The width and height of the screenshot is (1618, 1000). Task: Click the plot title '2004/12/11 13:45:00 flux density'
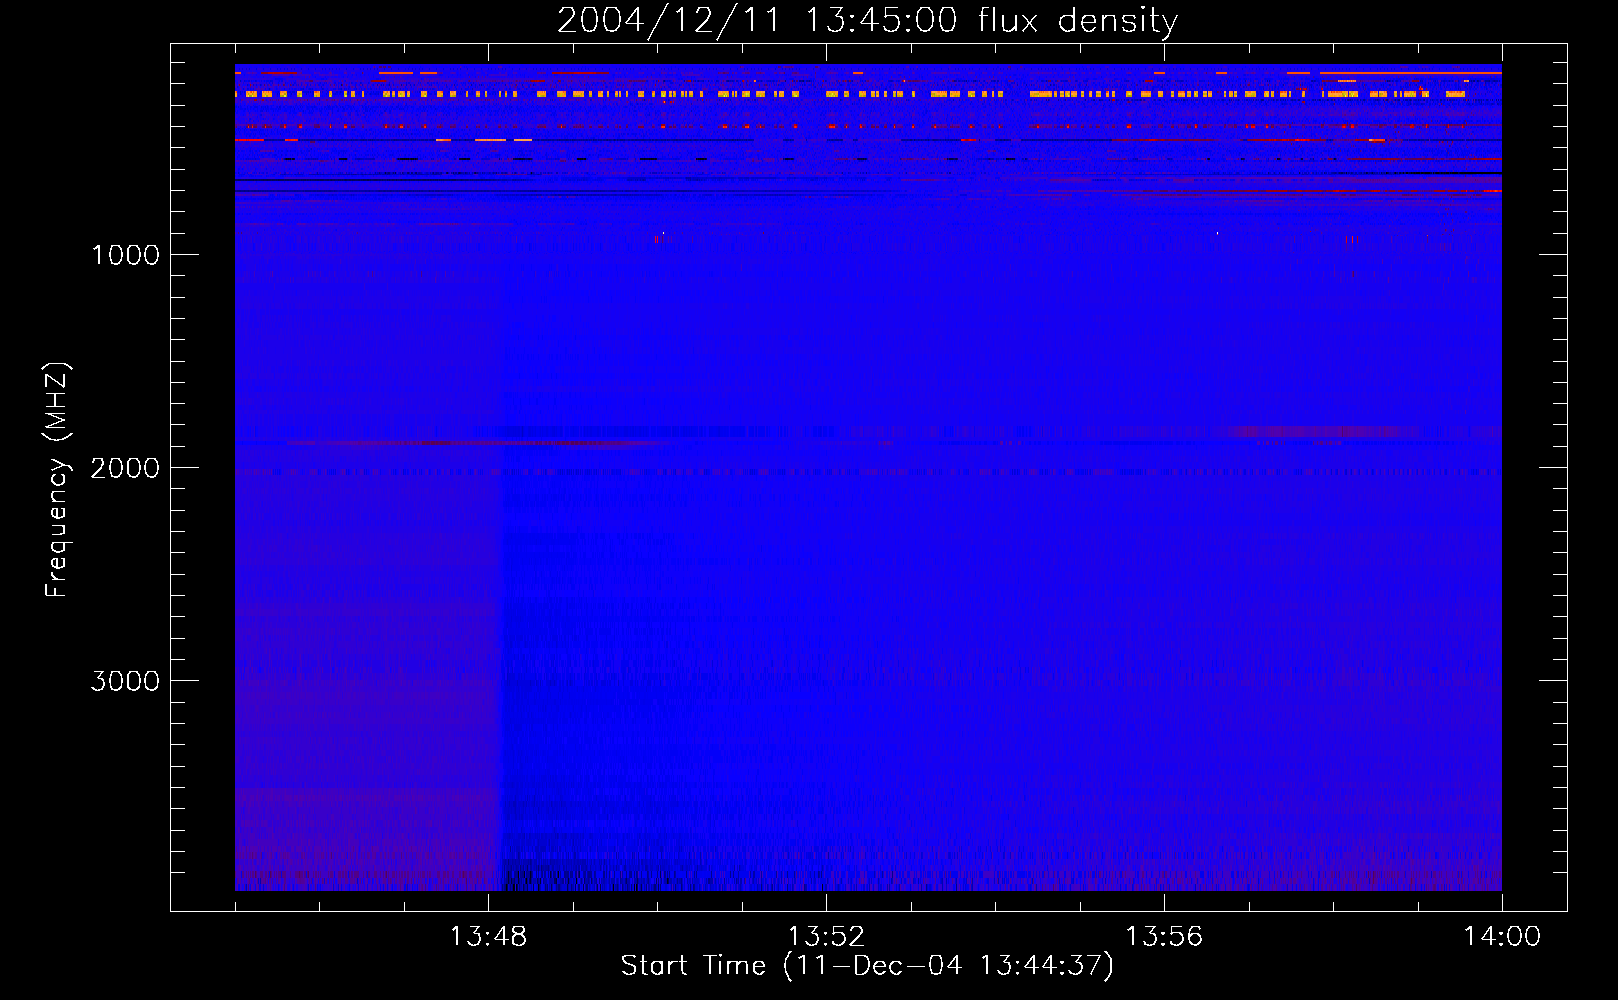pyautogui.click(x=867, y=21)
